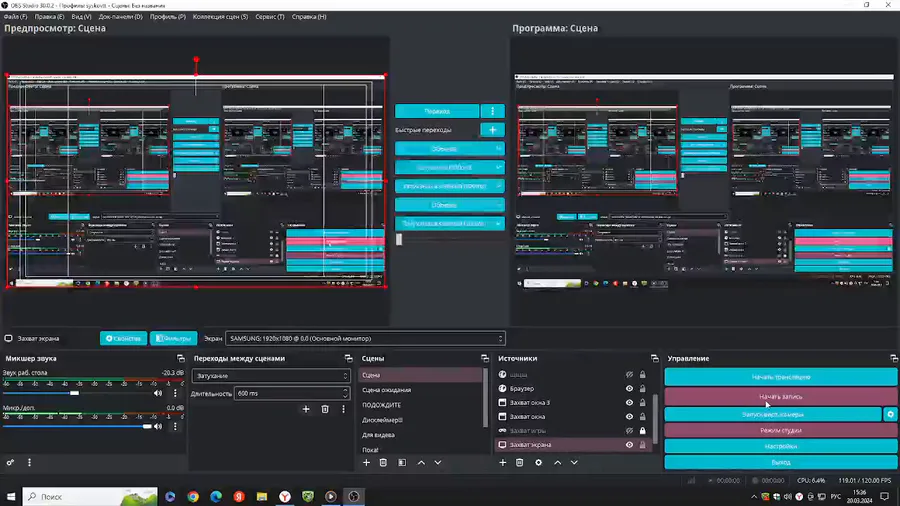Toggle visibility of Браузер source
Viewport: 900px width, 506px height.
coord(630,388)
